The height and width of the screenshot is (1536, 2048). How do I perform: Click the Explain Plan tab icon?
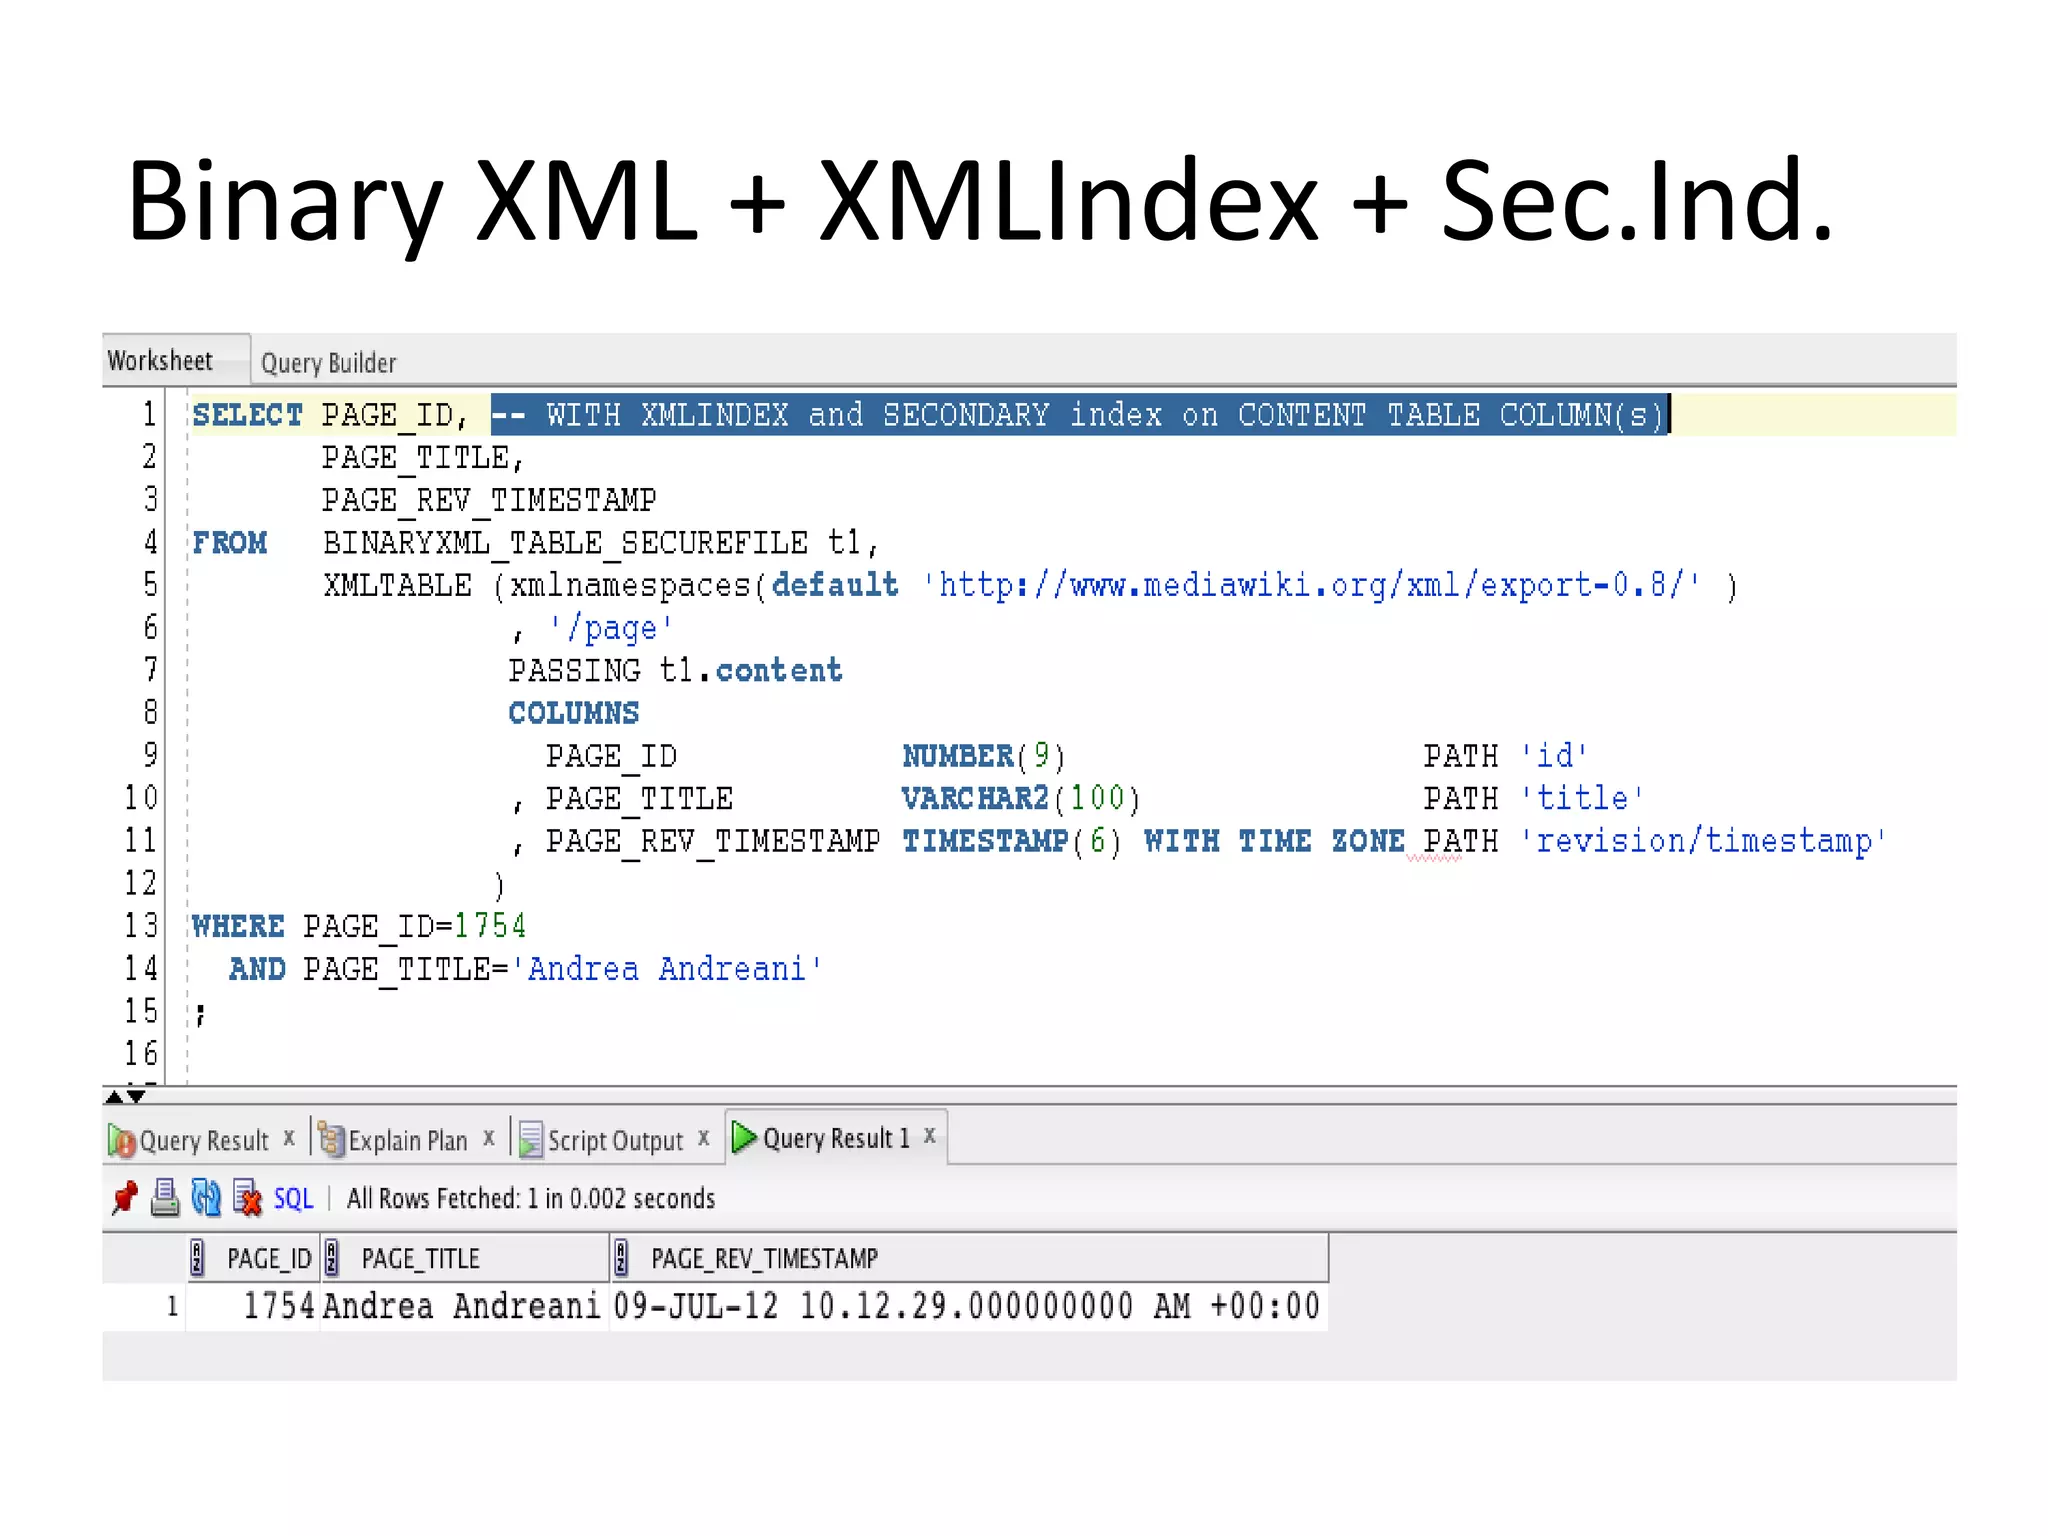tap(331, 1139)
